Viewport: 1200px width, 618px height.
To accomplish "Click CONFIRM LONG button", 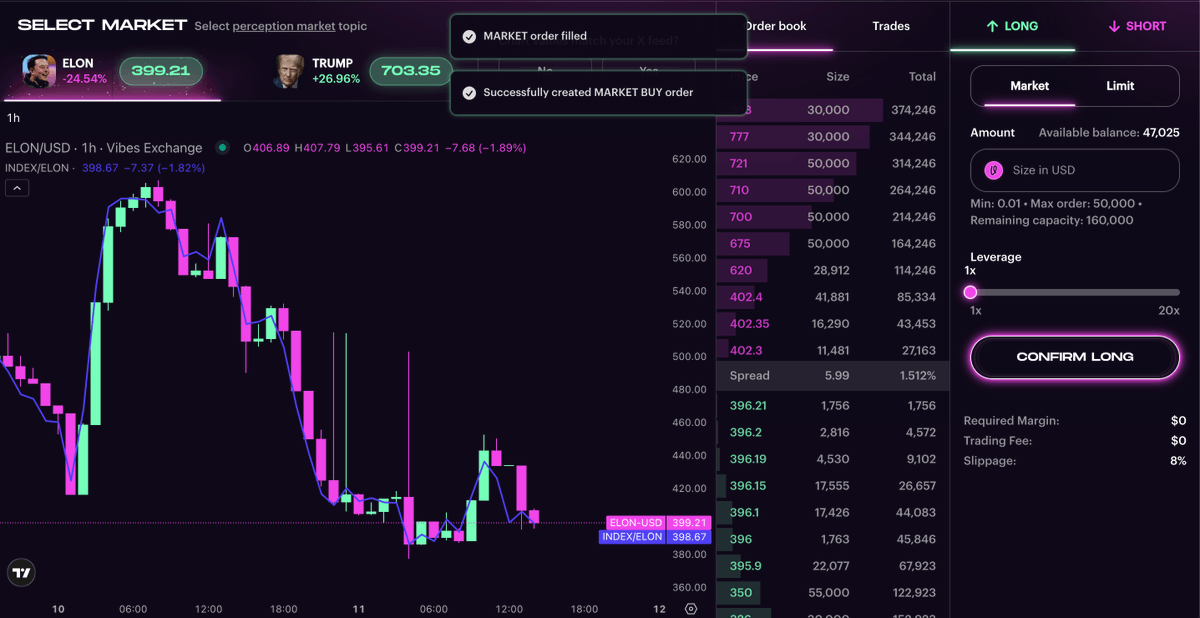I will pyautogui.click(x=1075, y=357).
